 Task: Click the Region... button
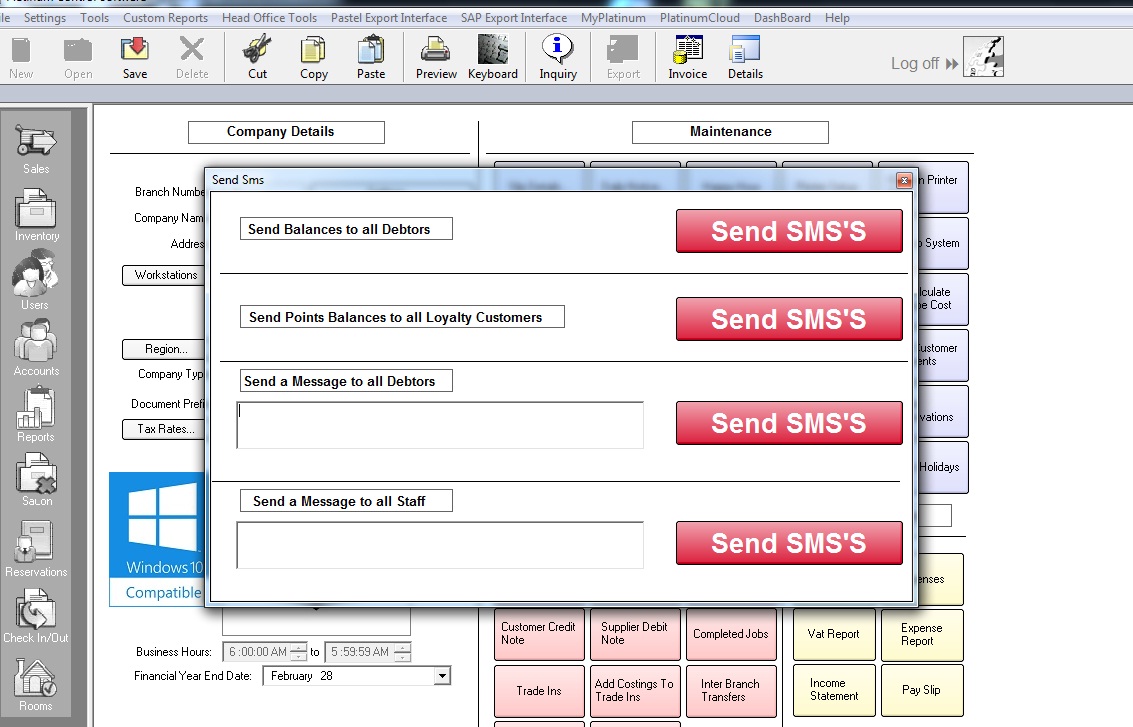point(165,349)
